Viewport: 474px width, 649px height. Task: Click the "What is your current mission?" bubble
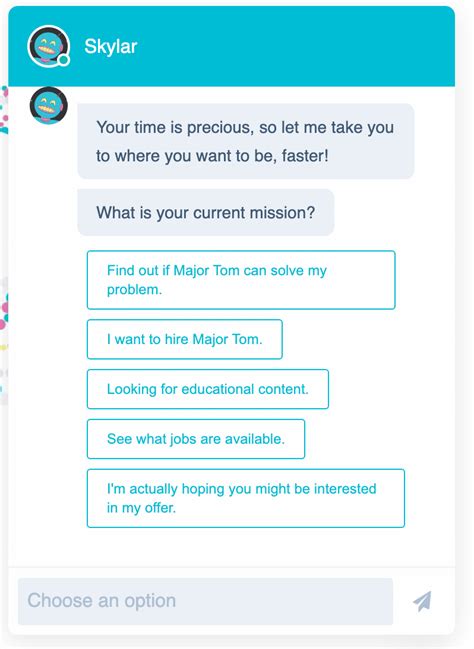click(x=206, y=212)
